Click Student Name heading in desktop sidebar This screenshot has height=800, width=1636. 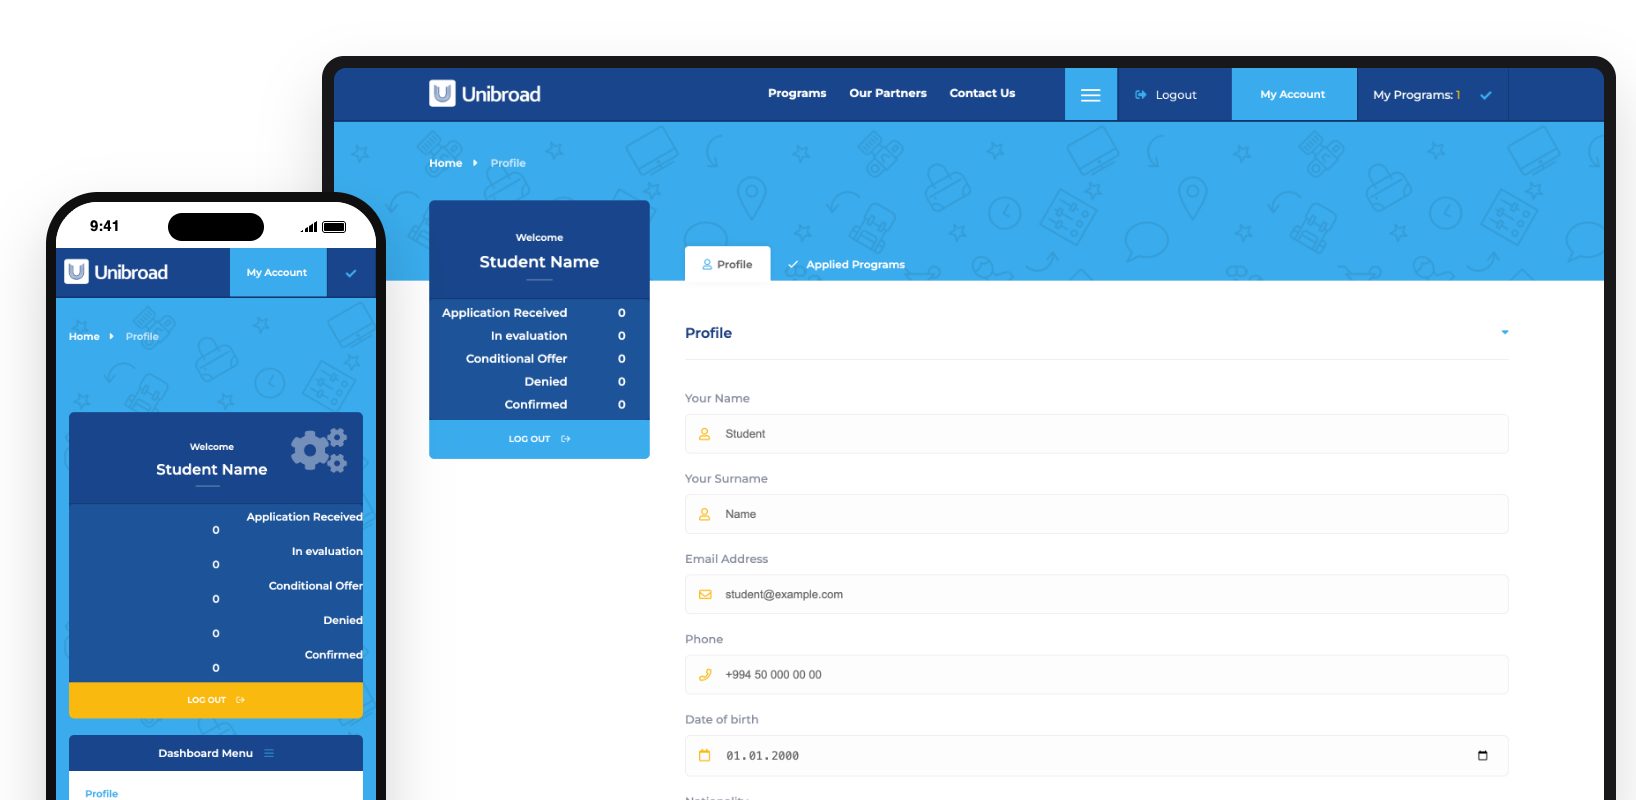539,262
